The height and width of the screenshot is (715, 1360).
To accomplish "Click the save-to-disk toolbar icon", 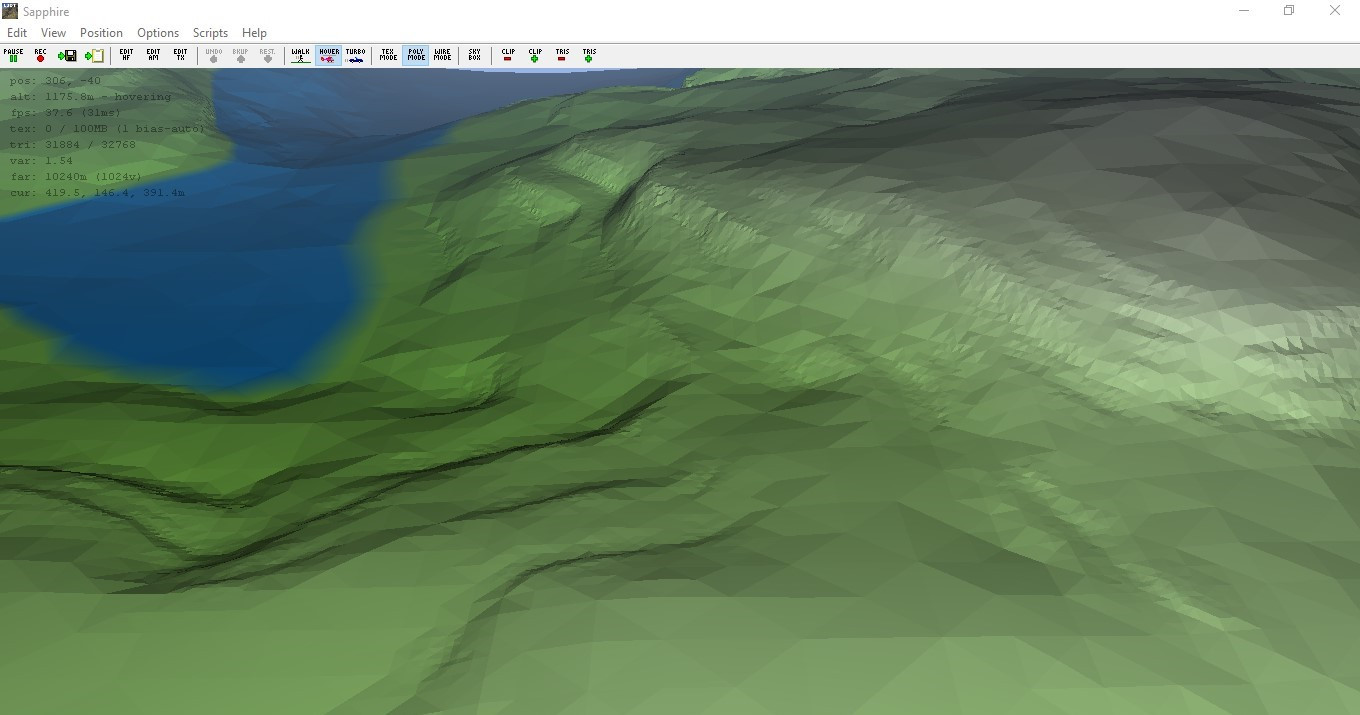I will tap(67, 56).
